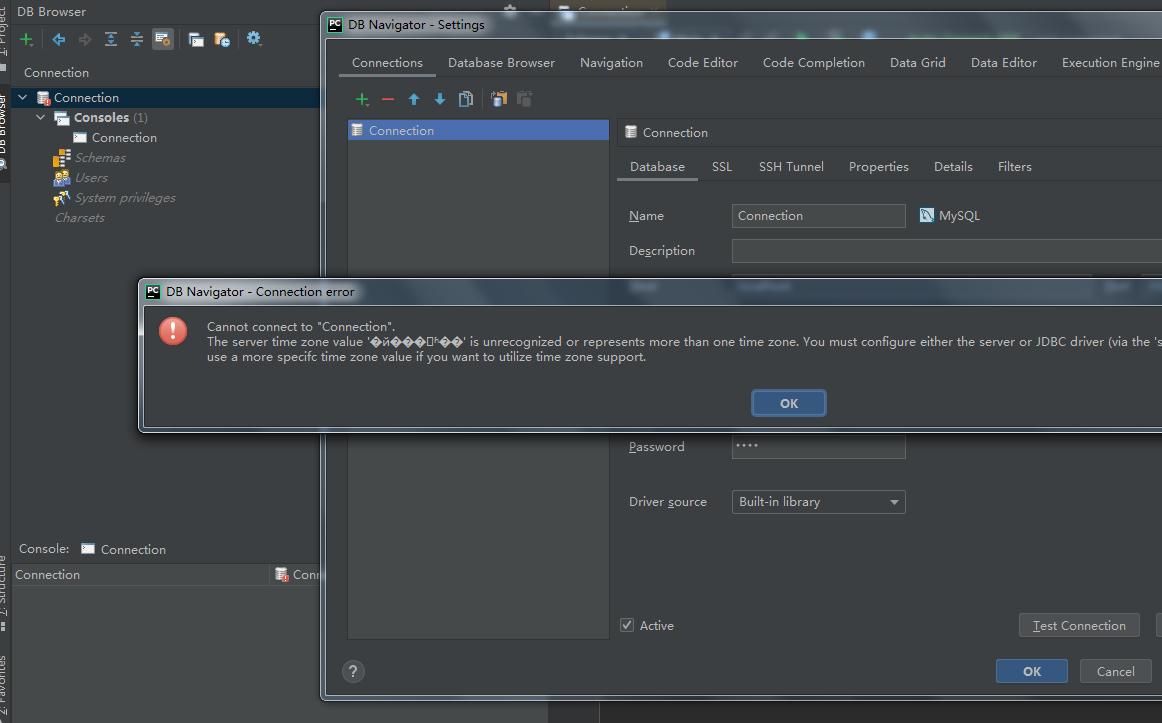Toggle the highlighted autoscroll button in DB Browser toolbar
This screenshot has height=723, width=1162.
point(163,39)
